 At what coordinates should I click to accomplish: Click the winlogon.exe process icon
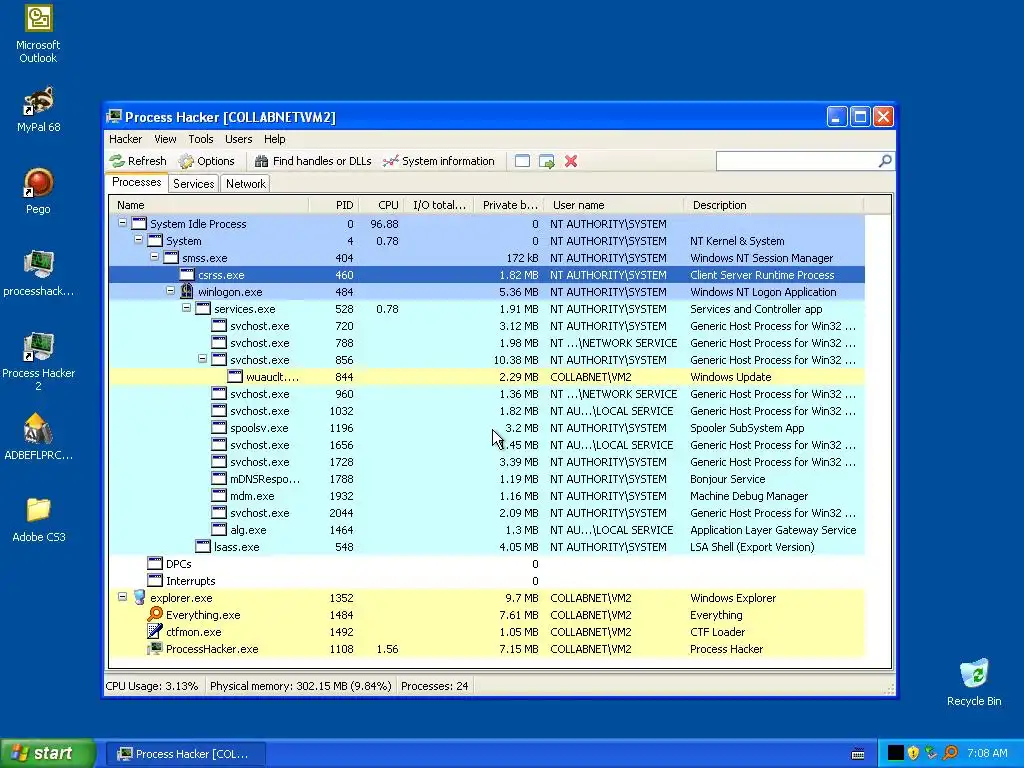187,291
